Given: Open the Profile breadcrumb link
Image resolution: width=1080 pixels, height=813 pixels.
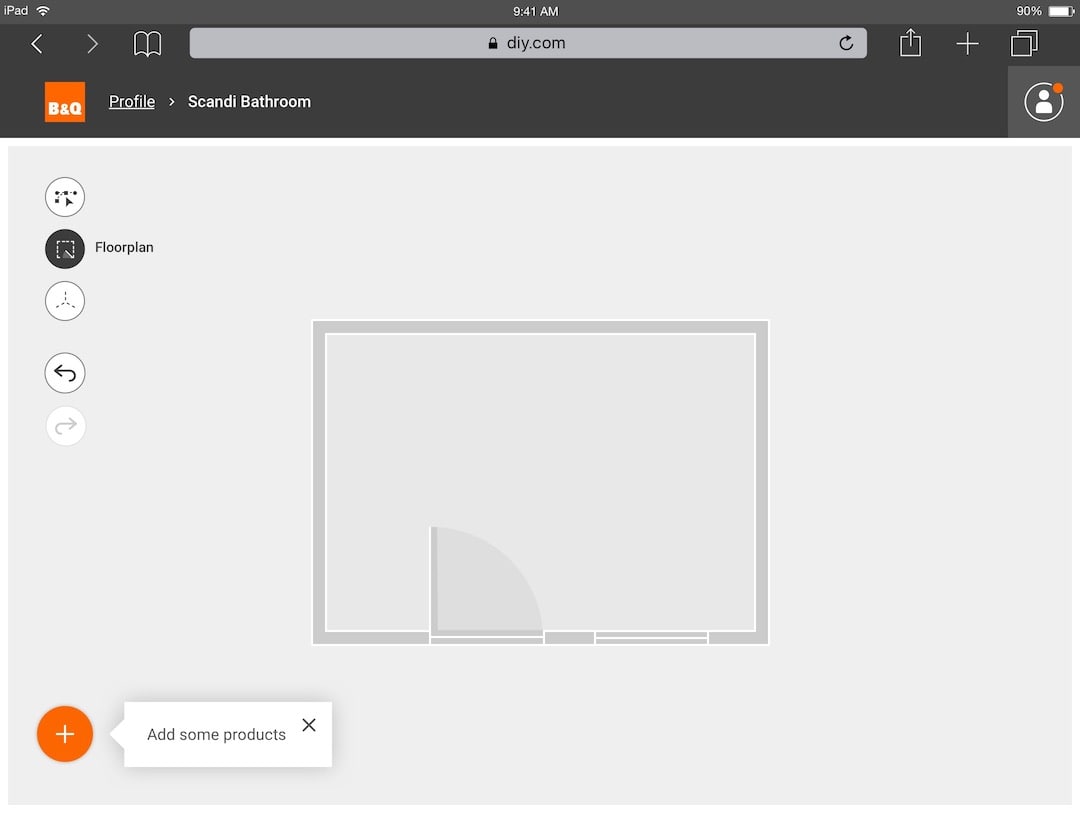Looking at the screenshot, I should 132,101.
